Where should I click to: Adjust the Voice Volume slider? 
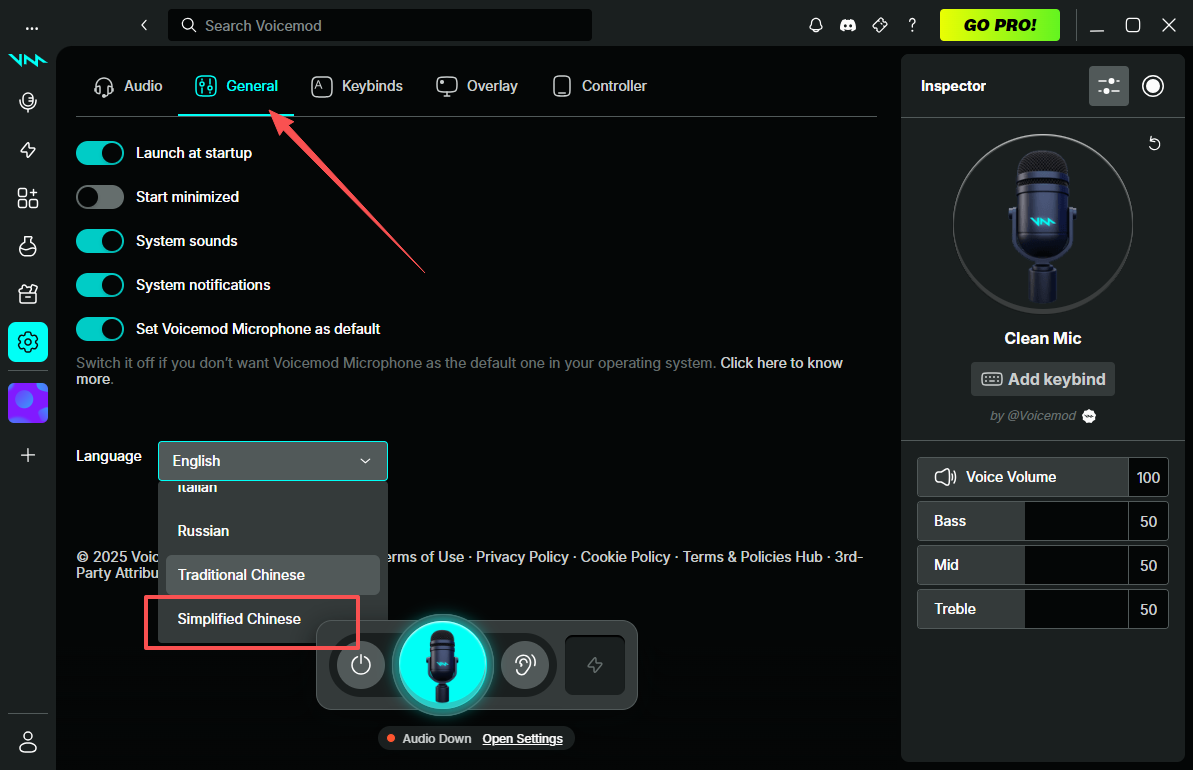point(1023,477)
